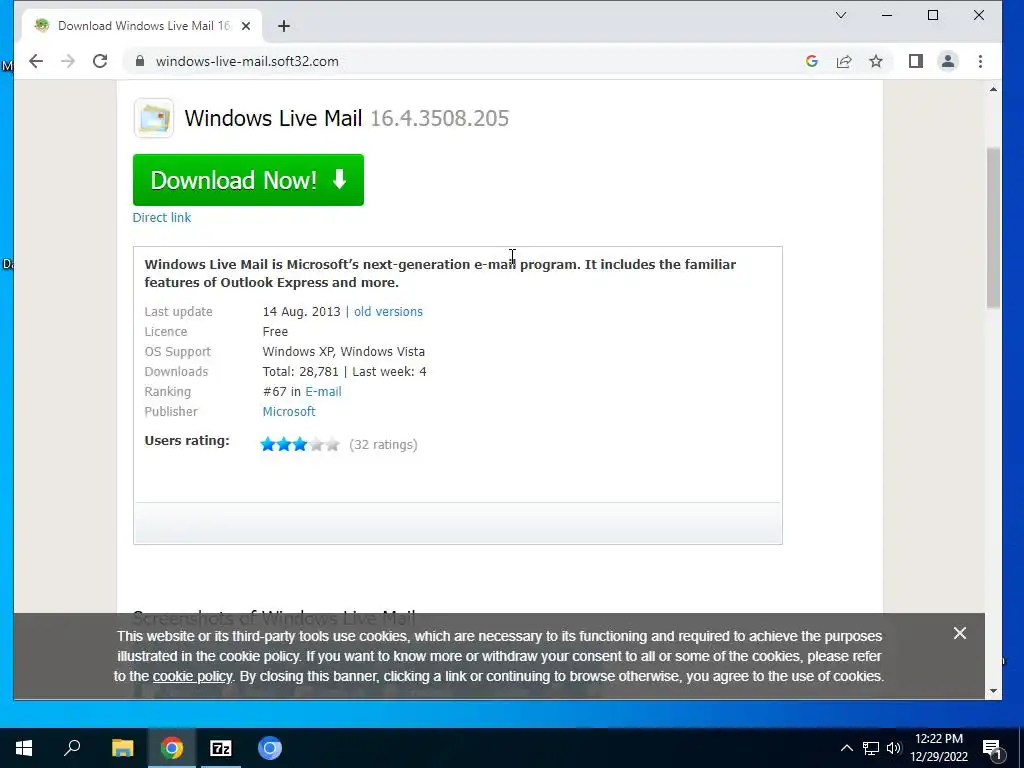The width and height of the screenshot is (1024, 768).
Task: Open 7-Zip from the taskbar
Action: 221,748
